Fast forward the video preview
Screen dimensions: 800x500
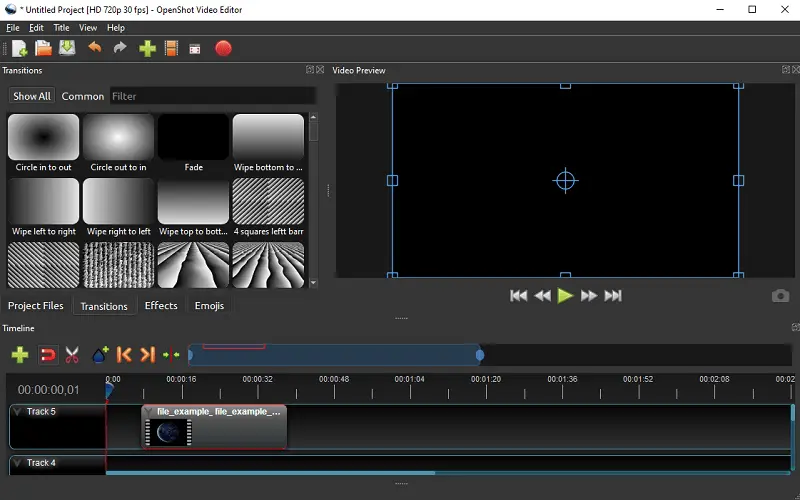pos(589,296)
